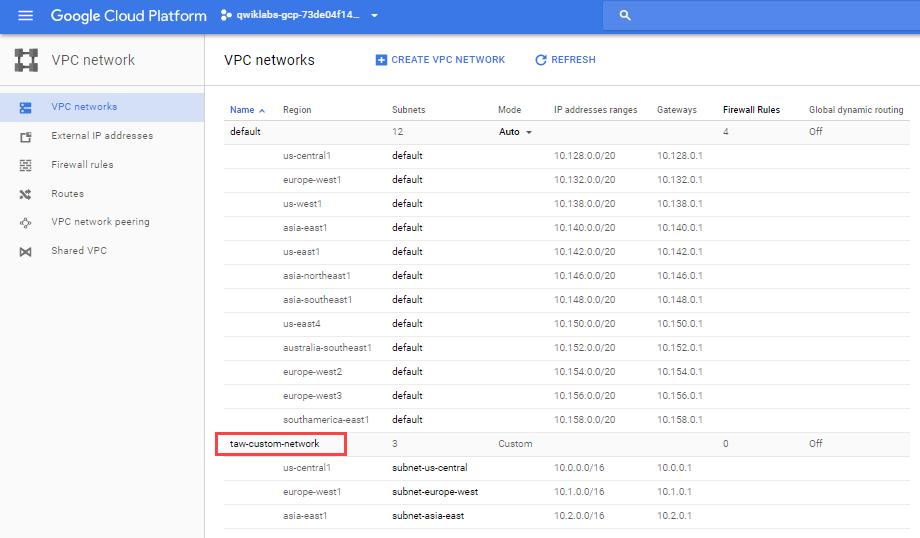The width and height of the screenshot is (920, 538).
Task: Click IP range 10.128.0.0/20
Action: pos(584,155)
